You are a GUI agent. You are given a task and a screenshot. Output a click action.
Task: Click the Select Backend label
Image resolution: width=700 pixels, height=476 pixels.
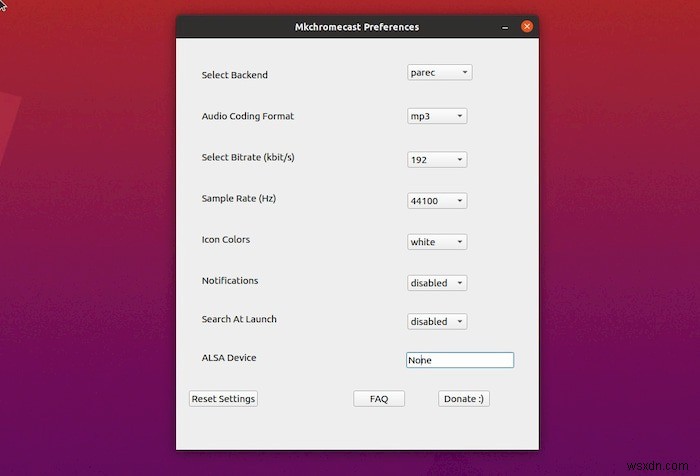(235, 75)
